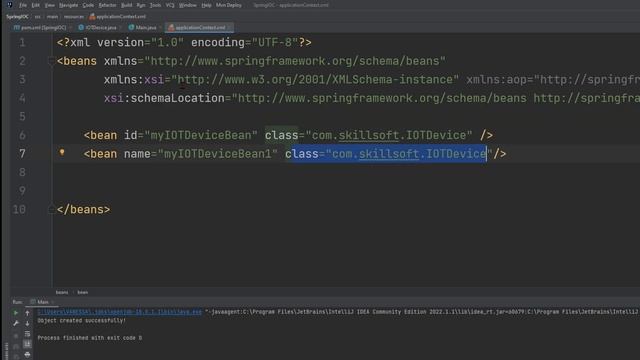This screenshot has height=360, width=640.
Task: Click resources in the navigation breadcrumb
Action: (x=74, y=17)
